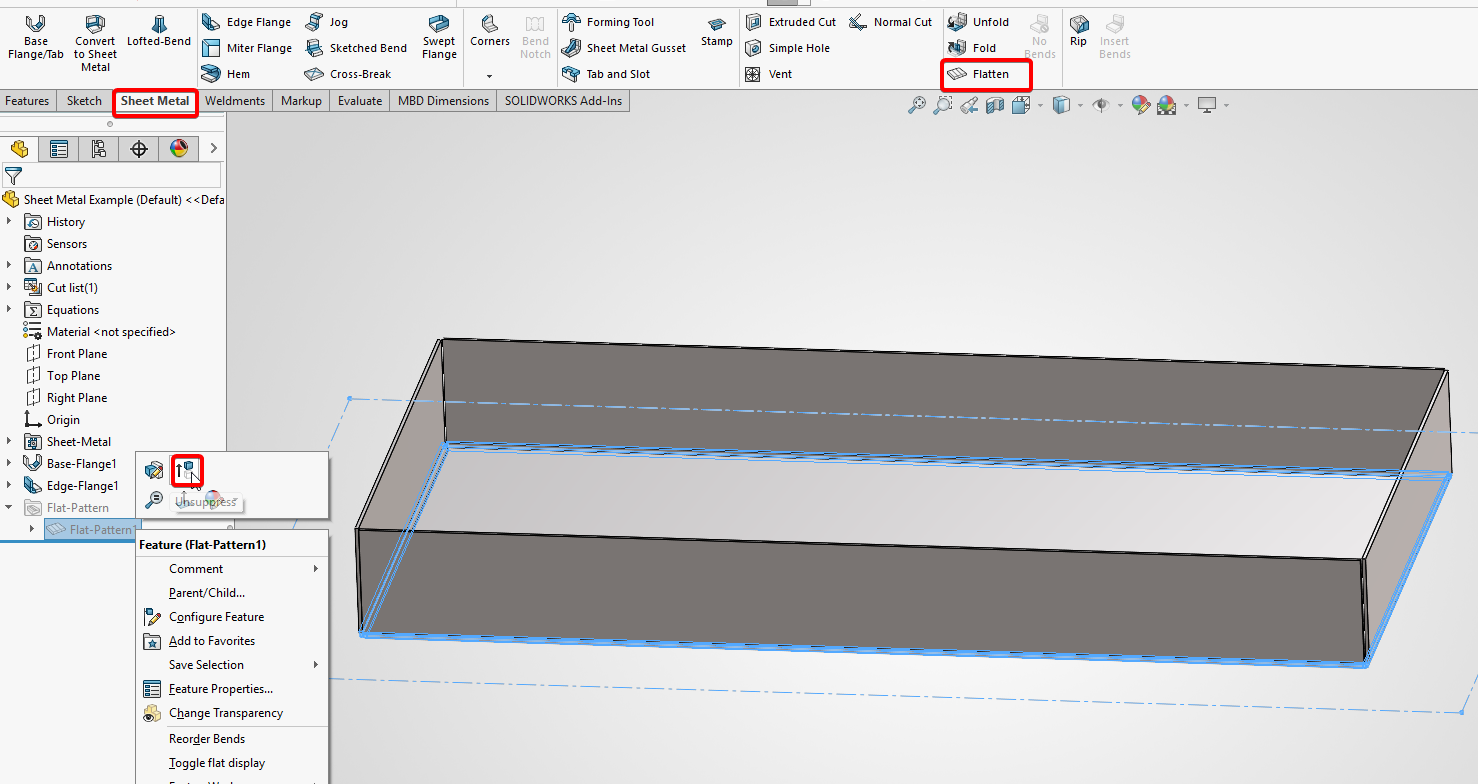Click Edit Feature in context toolbar
The image size is (1478, 784).
[154, 470]
